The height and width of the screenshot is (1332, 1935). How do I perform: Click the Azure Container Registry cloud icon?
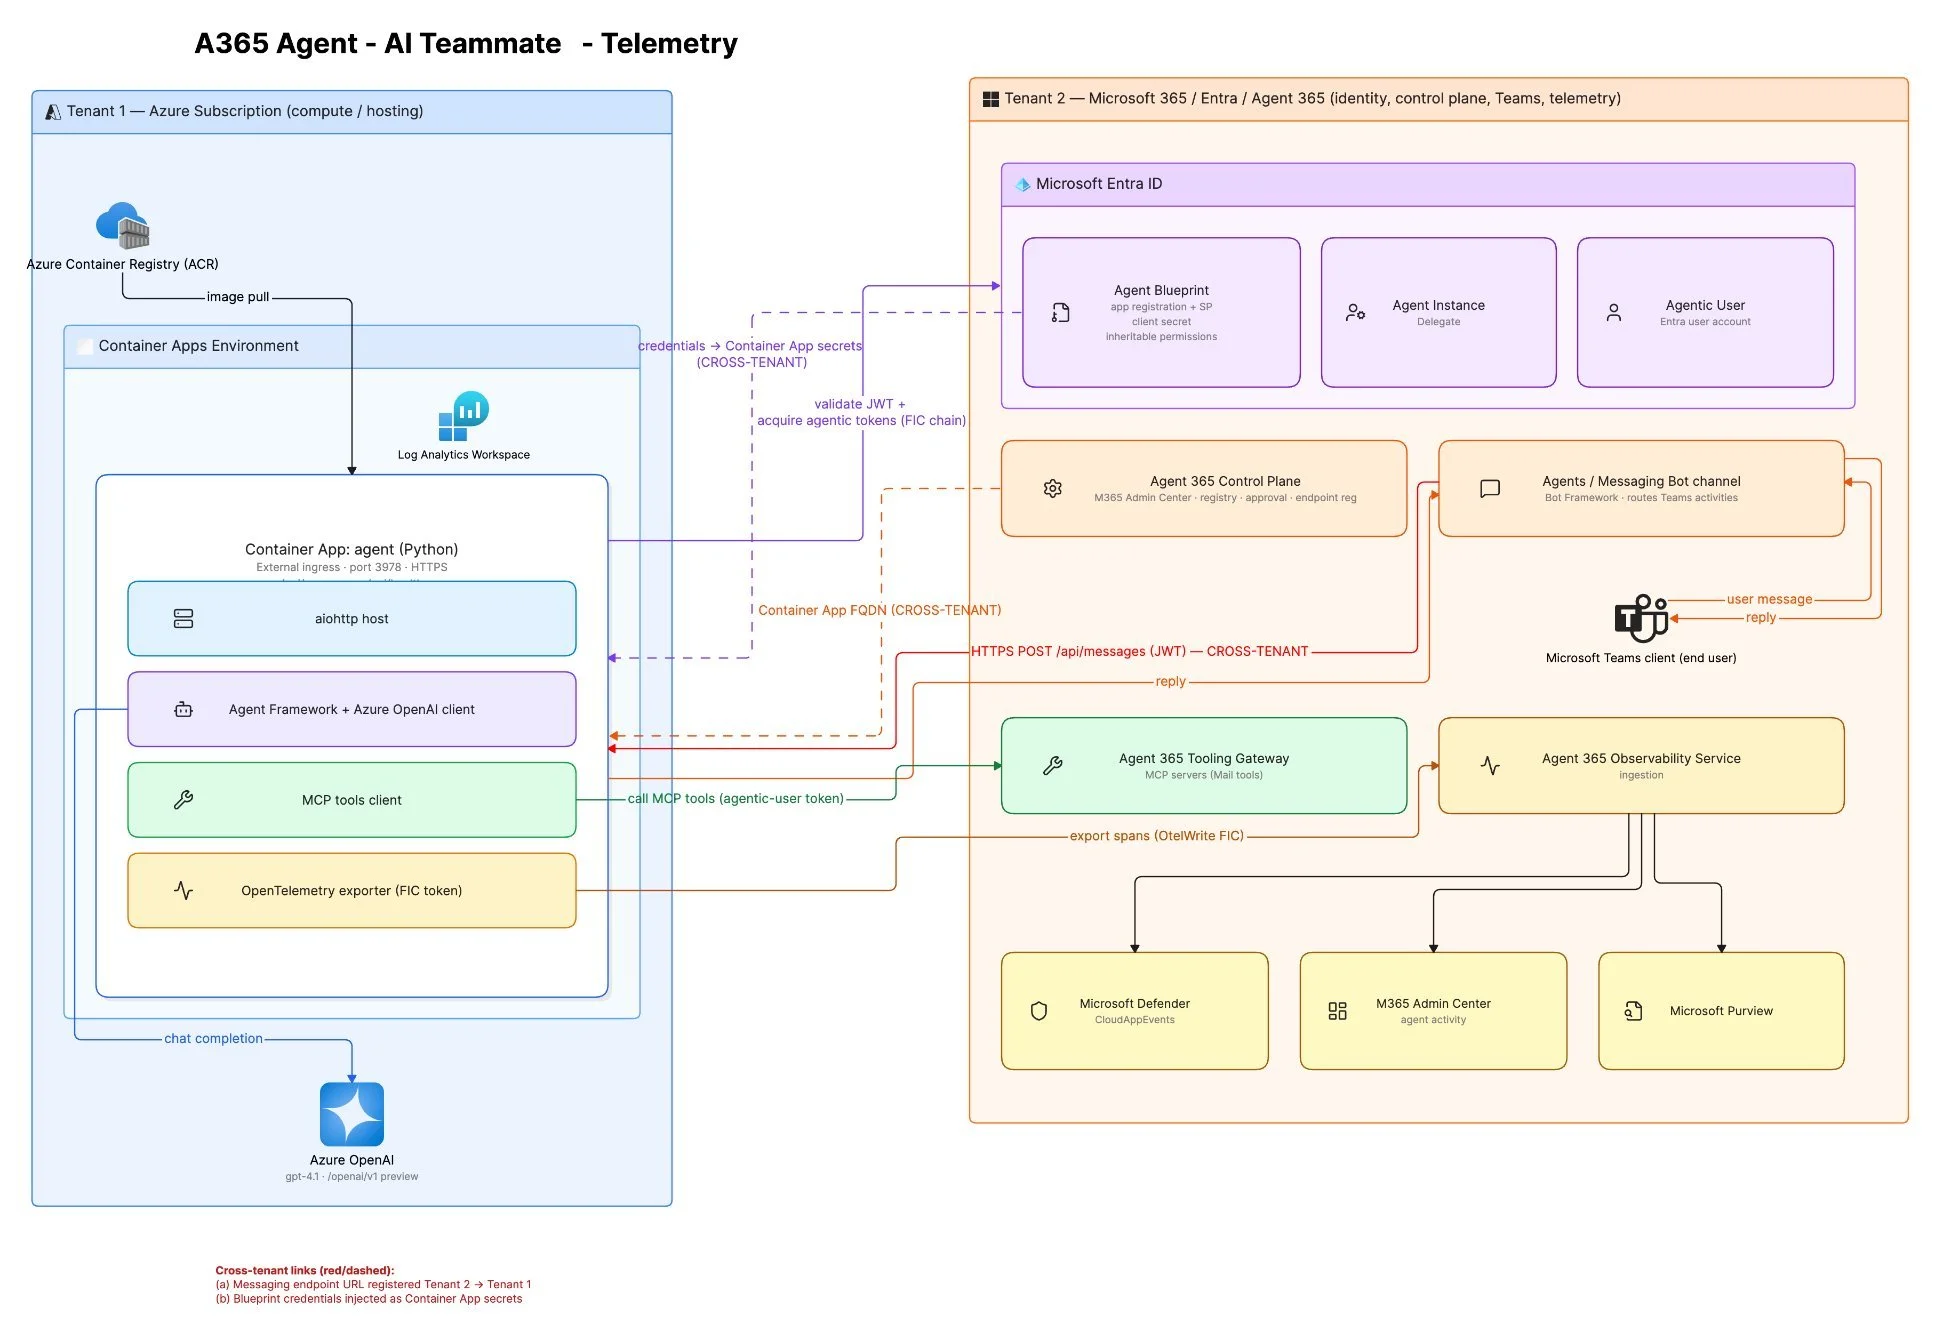click(x=123, y=225)
